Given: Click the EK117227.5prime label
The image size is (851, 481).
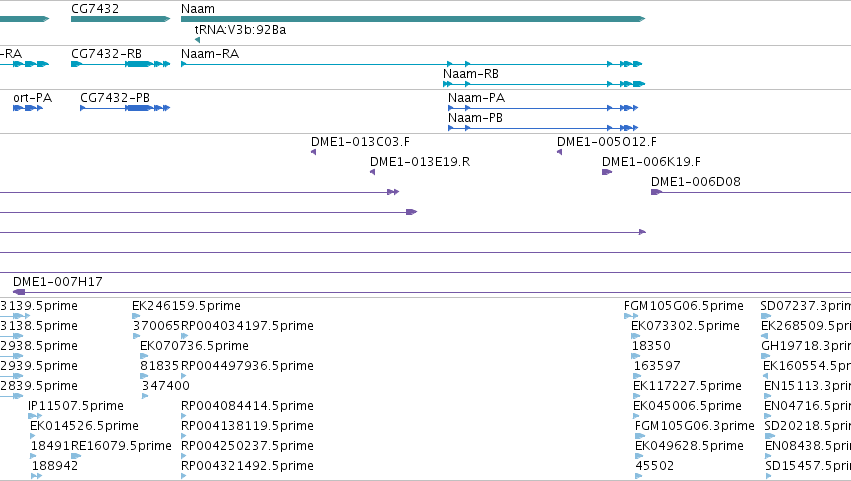Looking at the screenshot, I should pos(688,386).
